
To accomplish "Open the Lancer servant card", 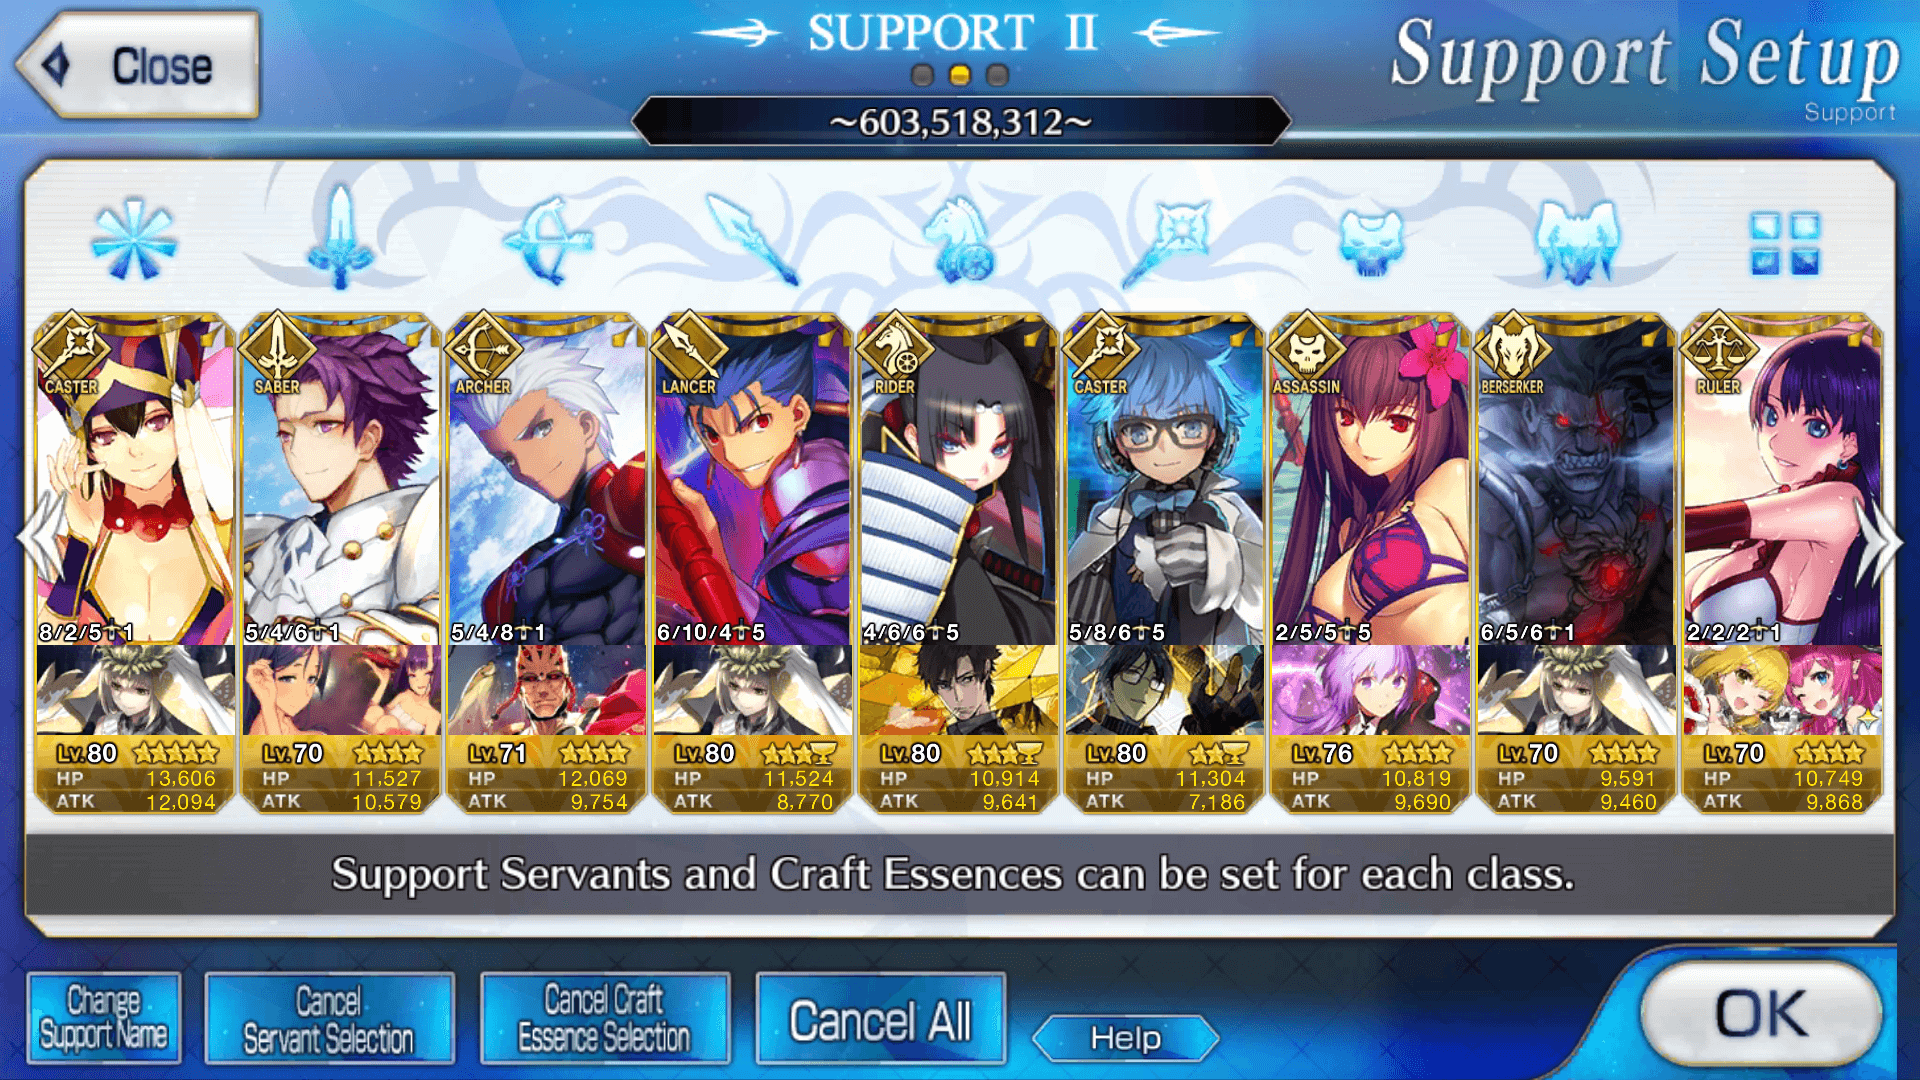I will [752, 480].
